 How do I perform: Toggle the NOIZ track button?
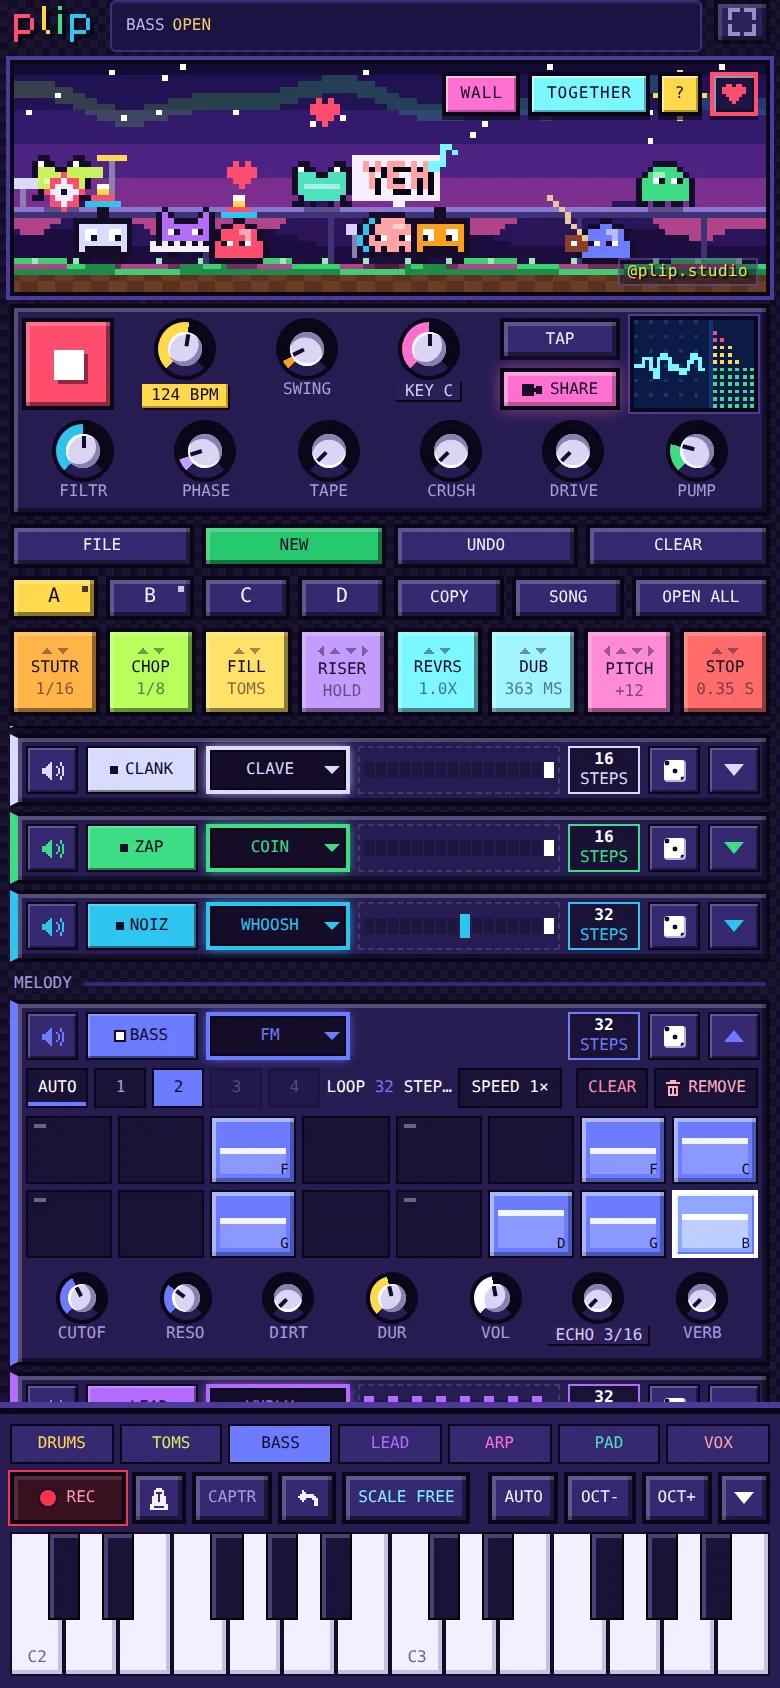click(x=141, y=926)
